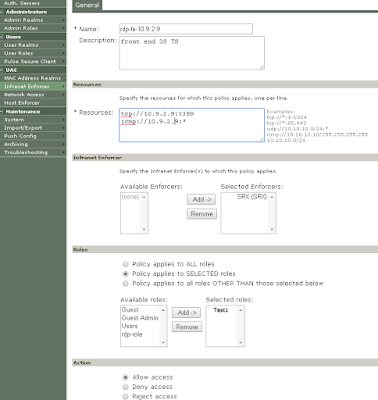Choose Deny access action
Screen dimensions: 378x400
[125, 387]
